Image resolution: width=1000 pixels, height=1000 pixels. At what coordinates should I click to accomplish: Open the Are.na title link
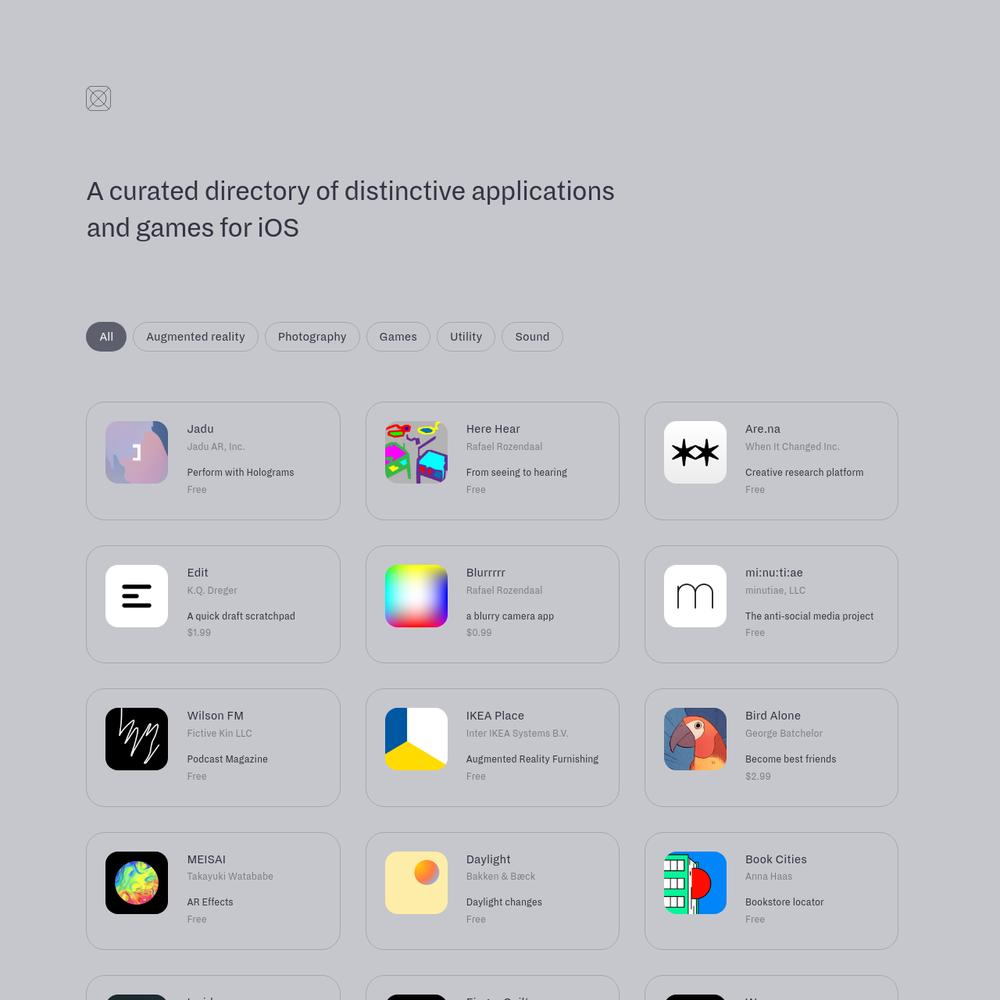point(763,429)
